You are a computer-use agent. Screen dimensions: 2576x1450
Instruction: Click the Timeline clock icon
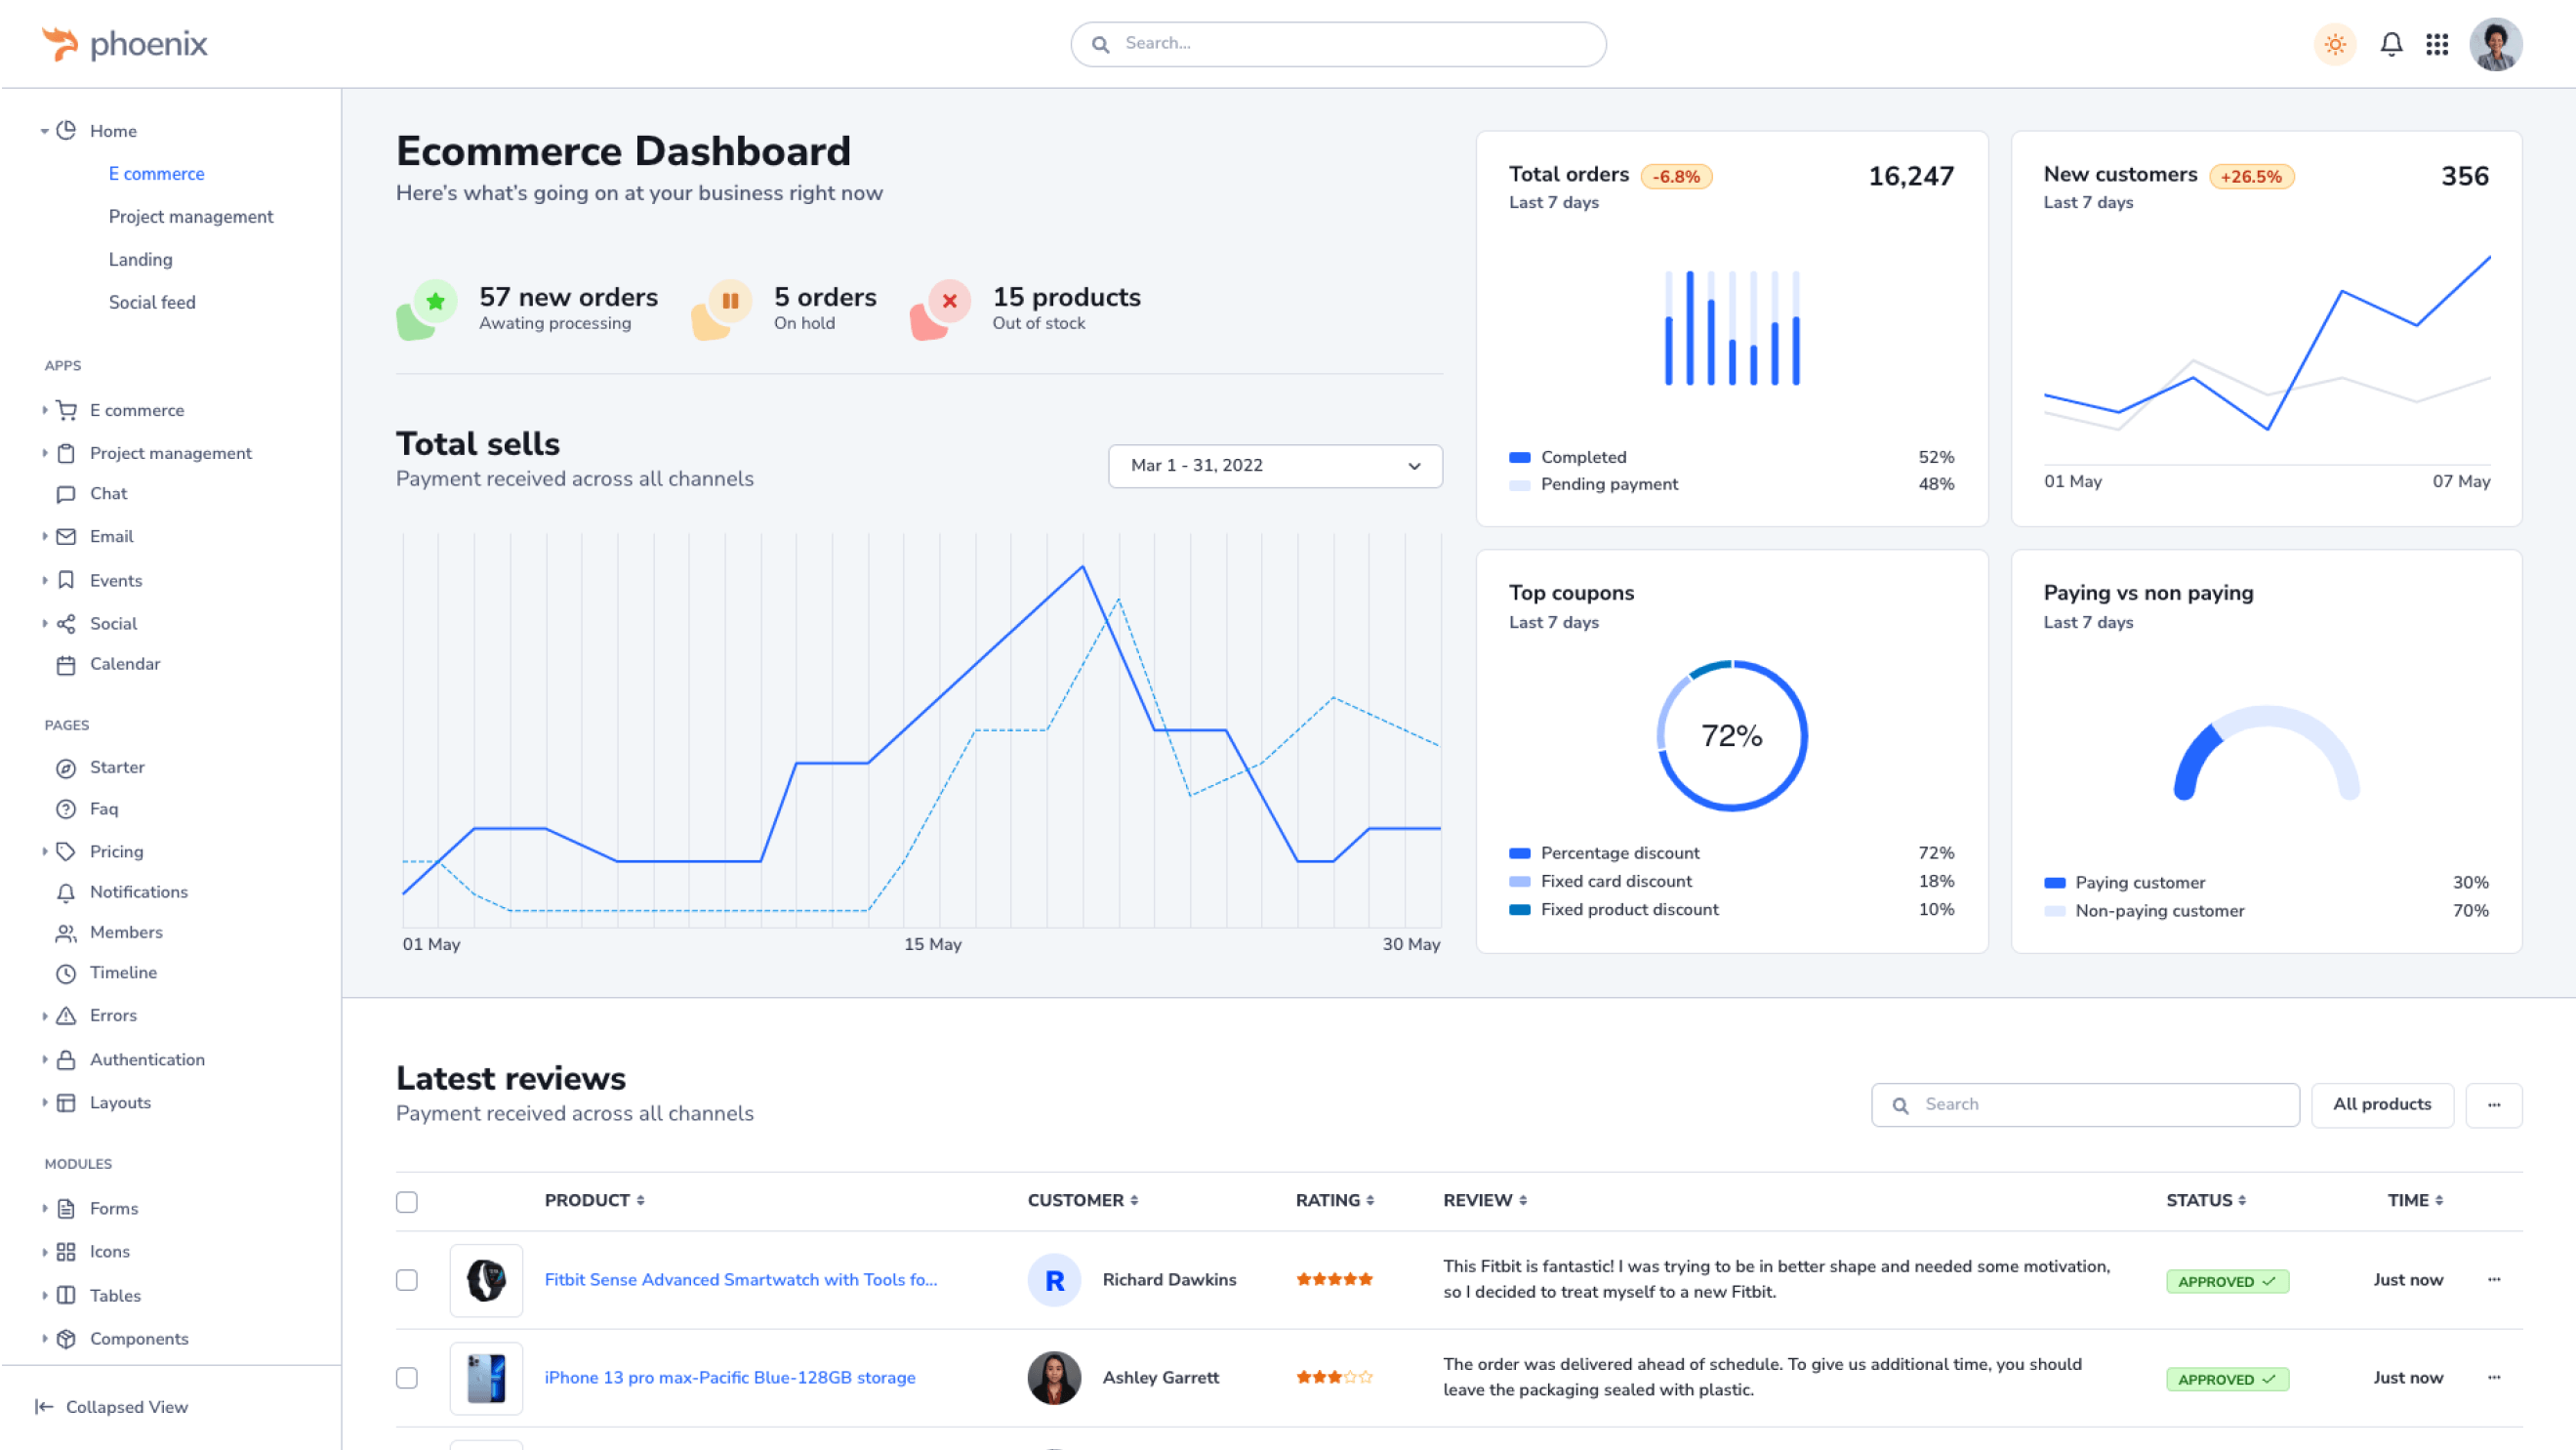pyautogui.click(x=66, y=973)
